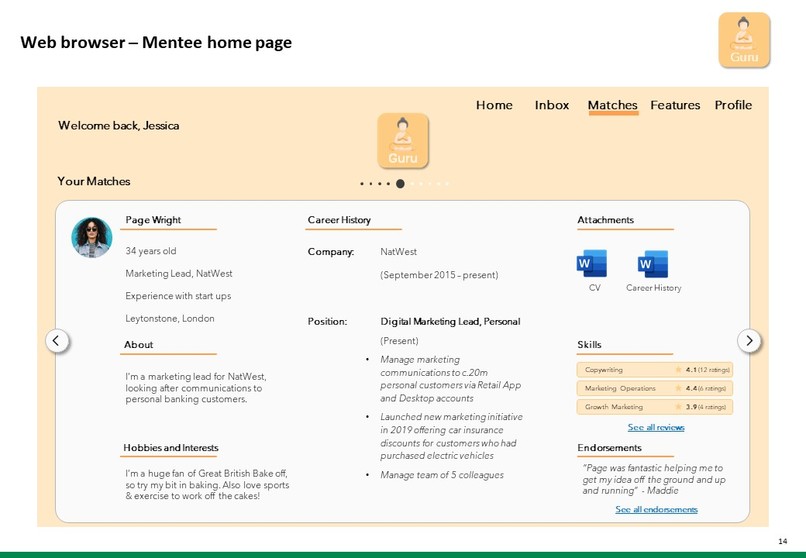
Task: Click 'Leytonstone, London' location text
Action: tap(170, 319)
